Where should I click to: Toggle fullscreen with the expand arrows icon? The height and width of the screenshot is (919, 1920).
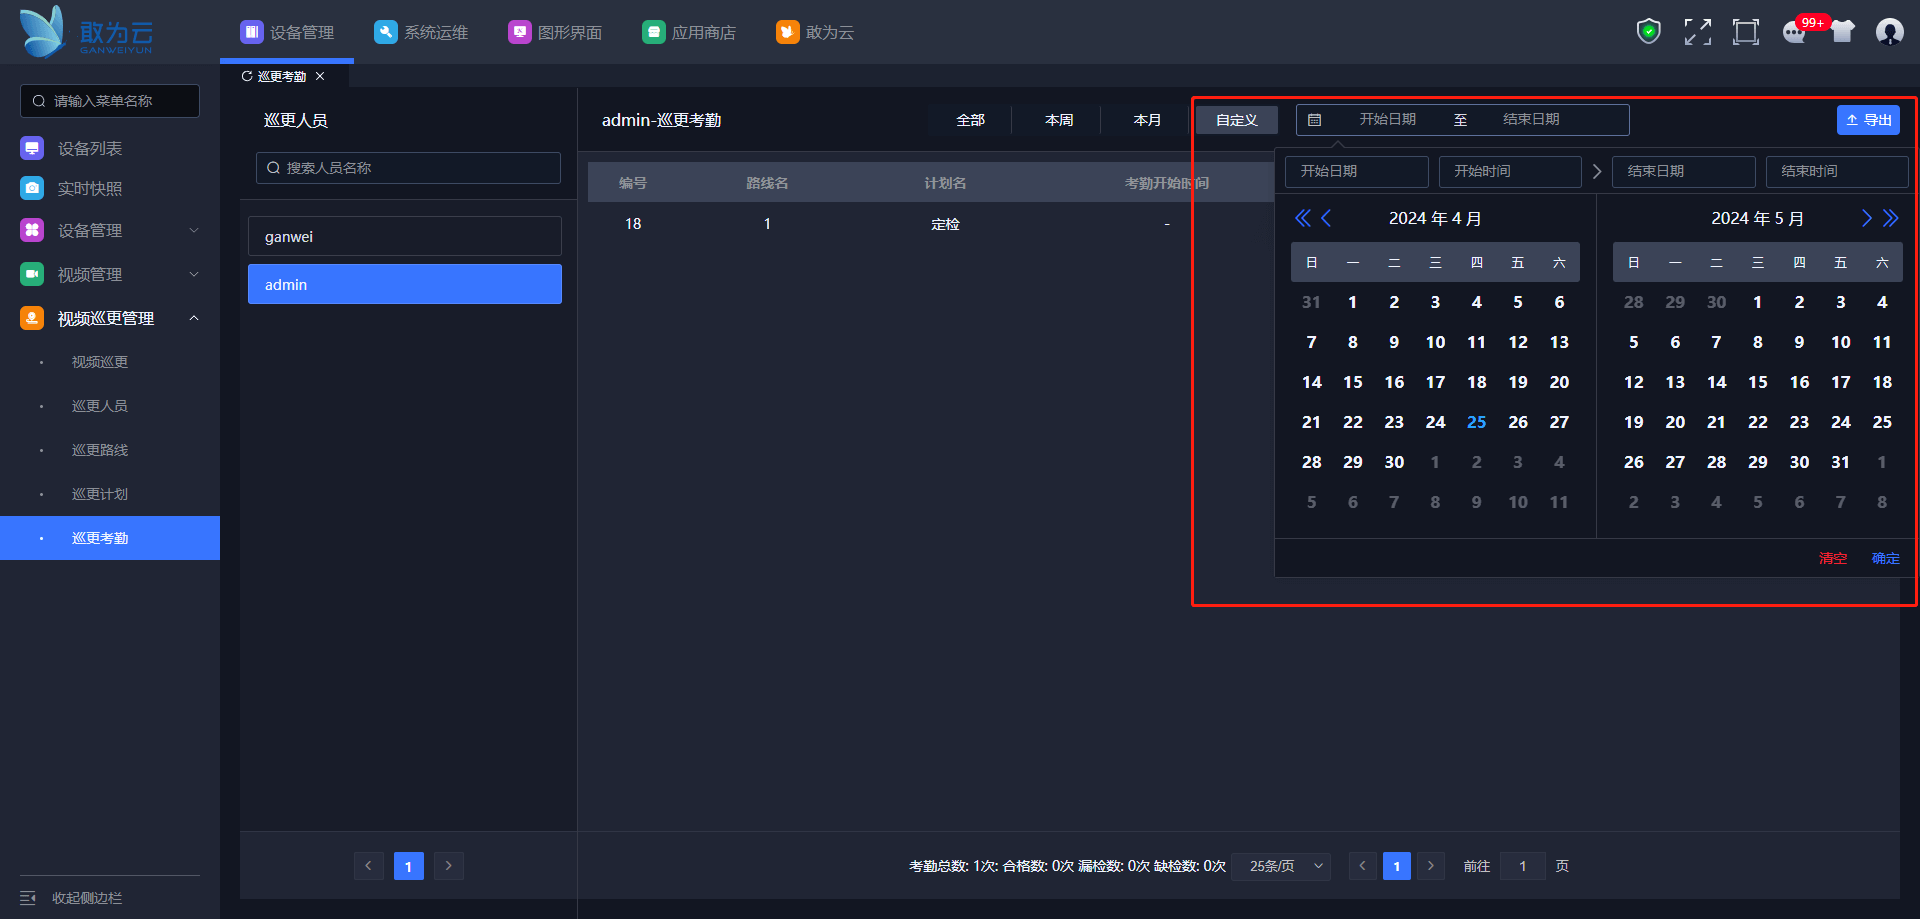click(1698, 32)
